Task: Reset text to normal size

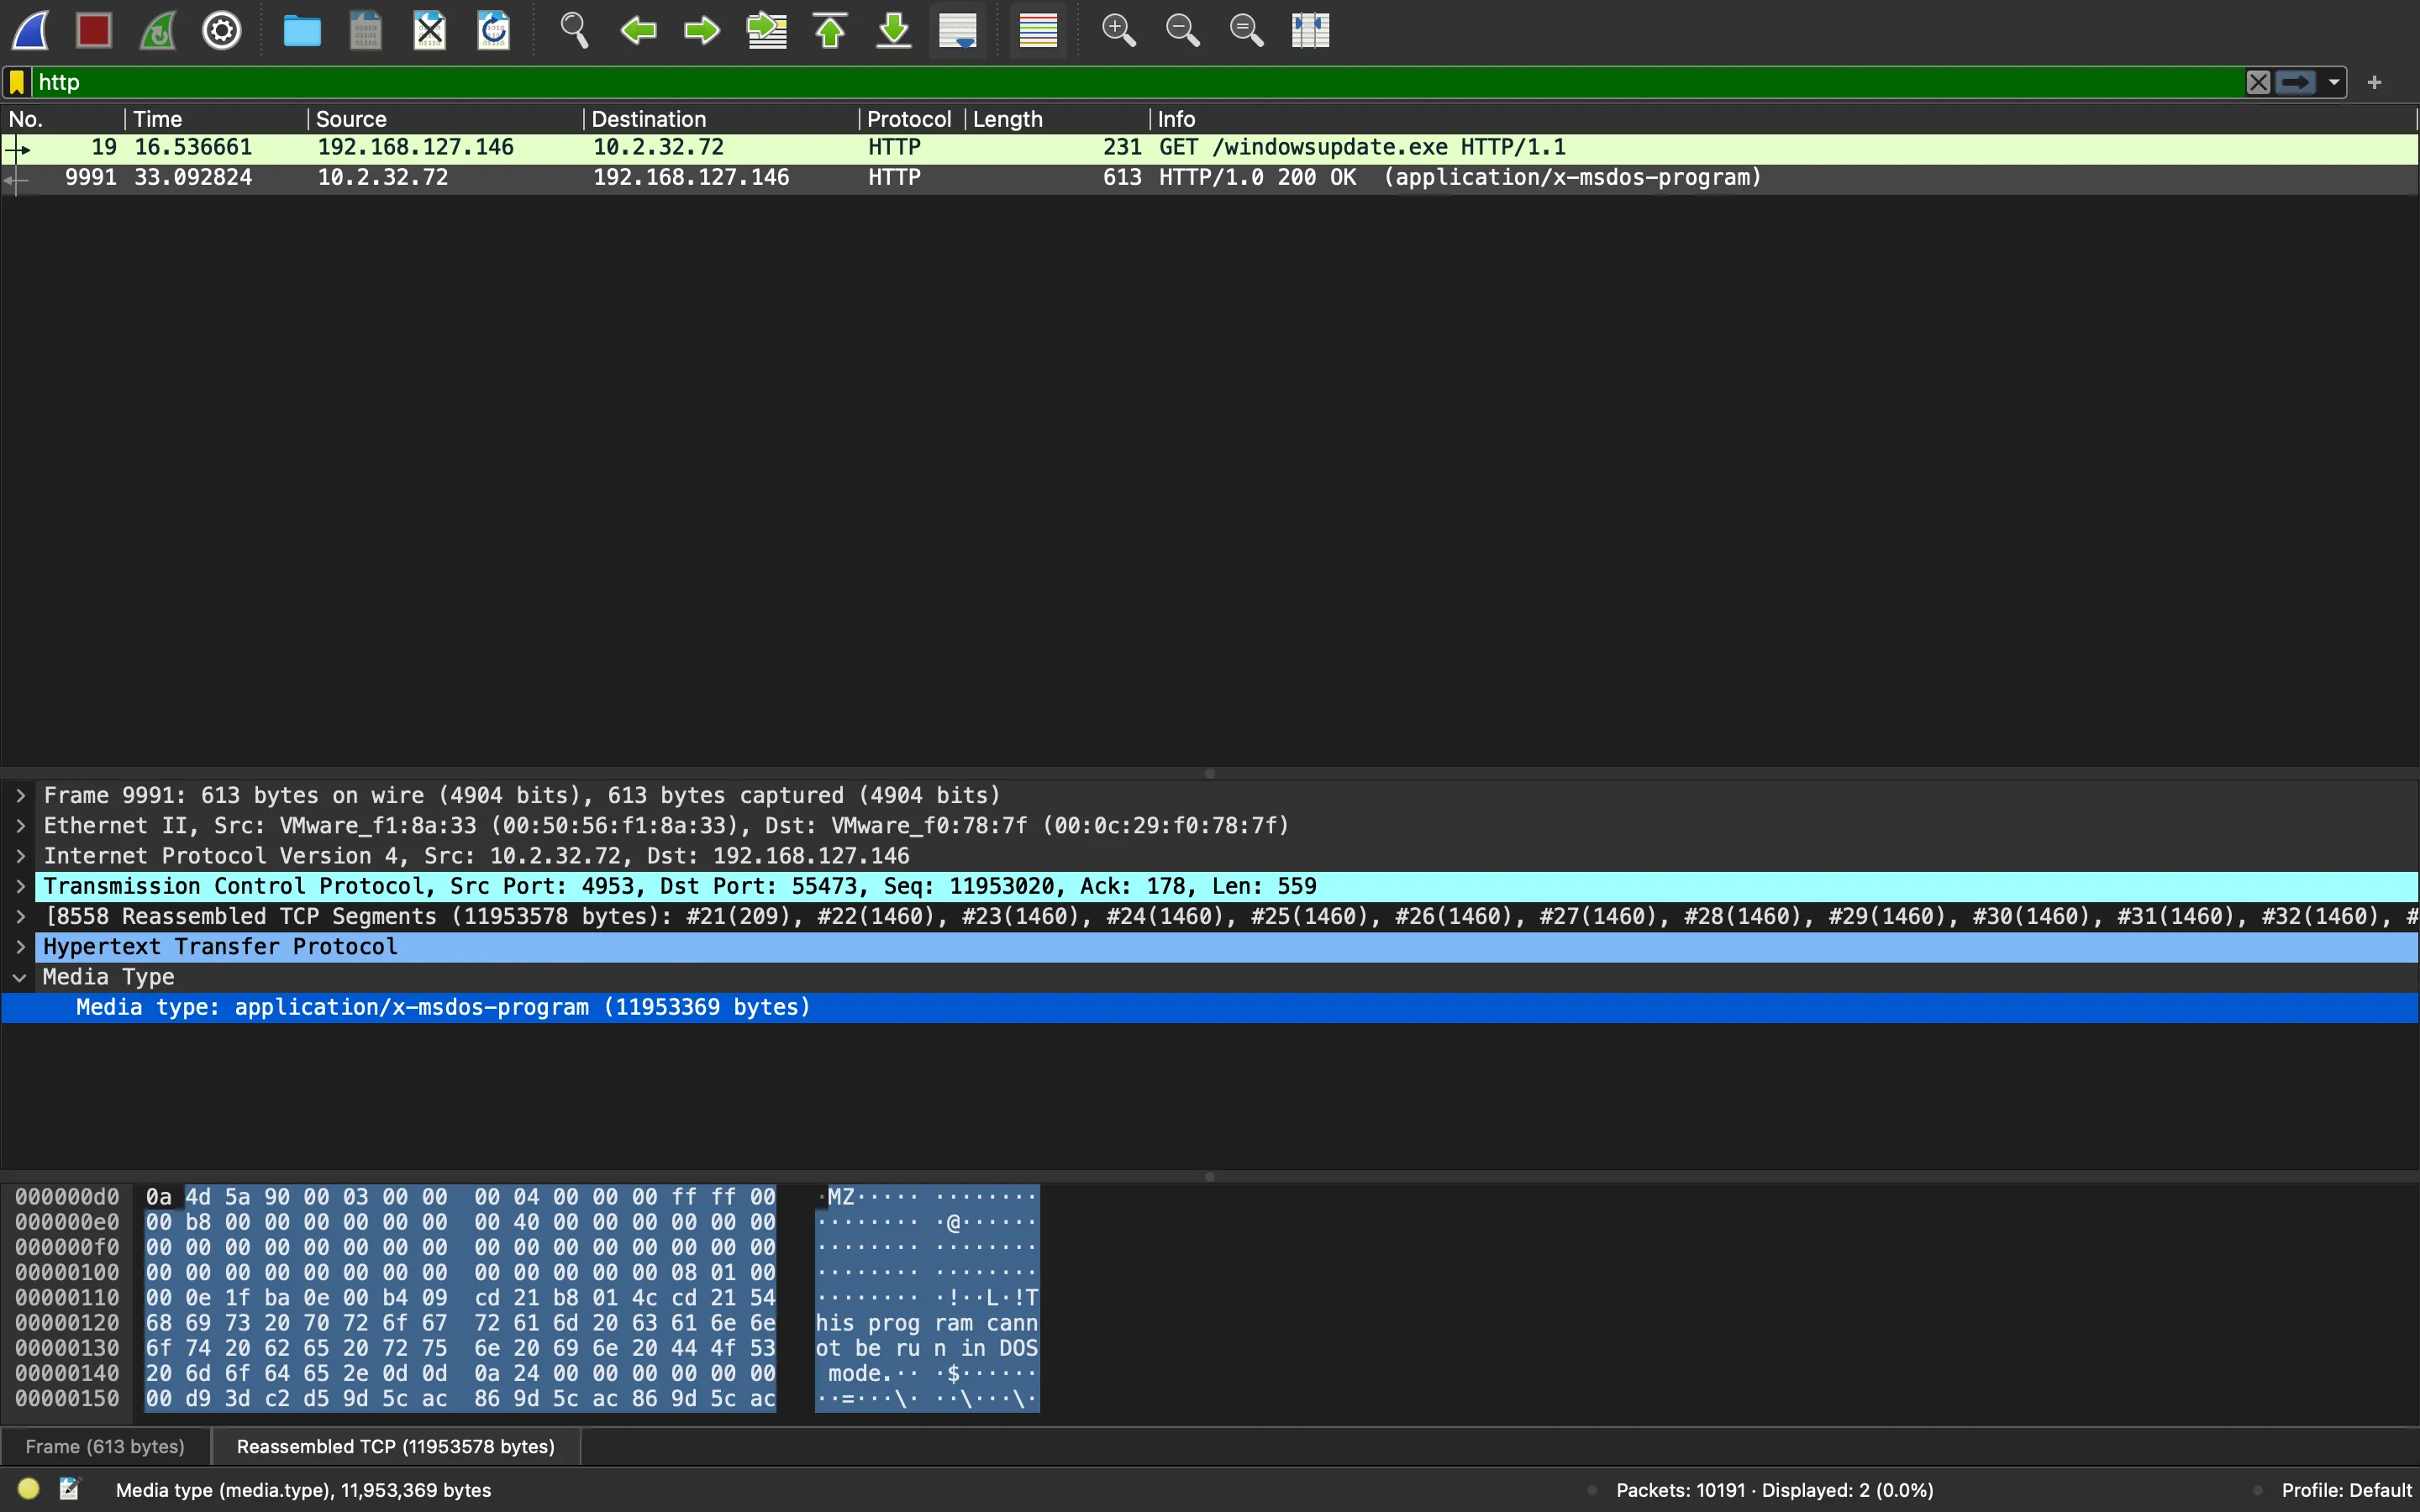Action: 1246,30
